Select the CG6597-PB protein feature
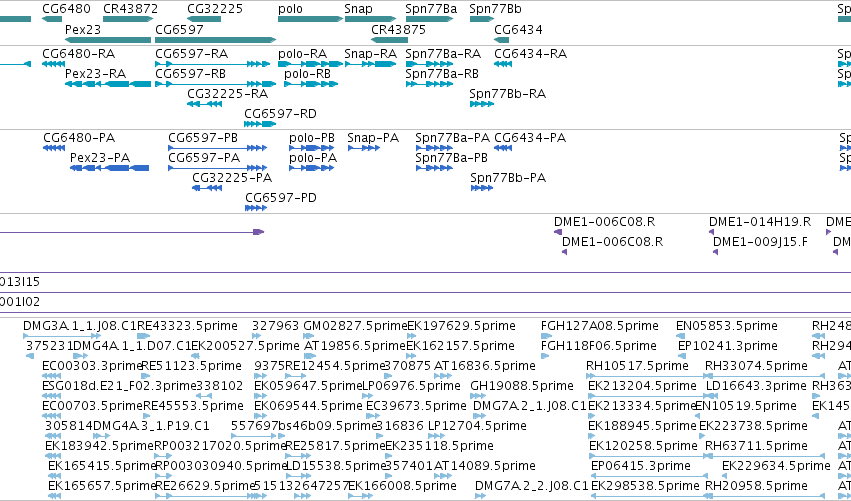Screen dimensions: 851x501 pyautogui.click(x=217, y=148)
